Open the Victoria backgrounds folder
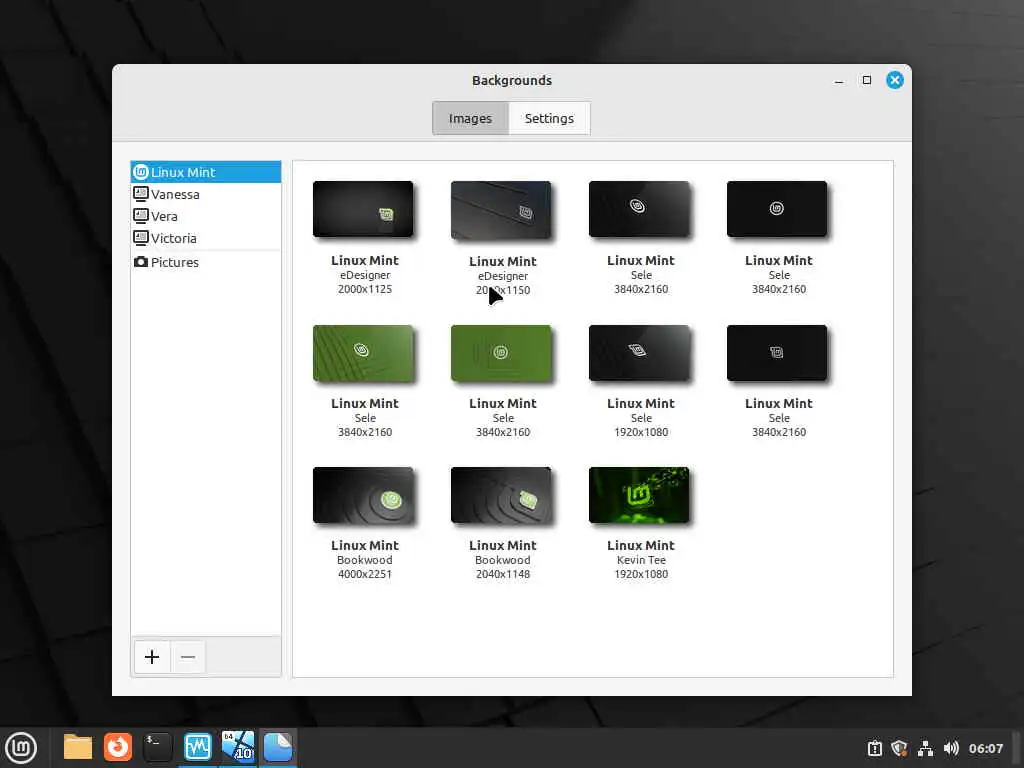The height and width of the screenshot is (768, 1024). tap(206, 238)
